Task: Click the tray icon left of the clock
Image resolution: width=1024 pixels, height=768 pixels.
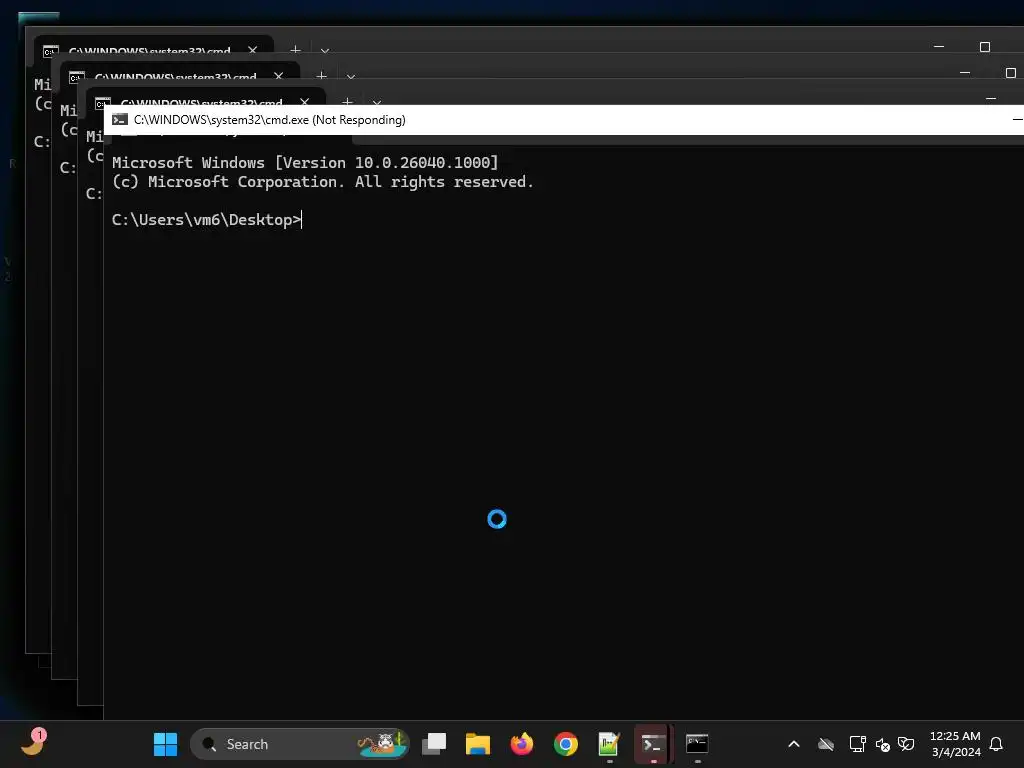Action: click(x=906, y=744)
